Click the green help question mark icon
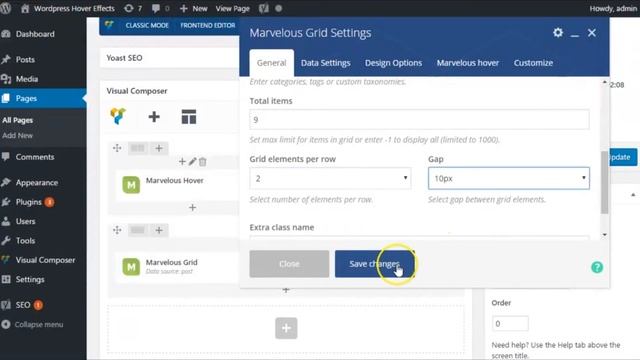Screen dimensions: 640x360 pyautogui.click(x=597, y=267)
